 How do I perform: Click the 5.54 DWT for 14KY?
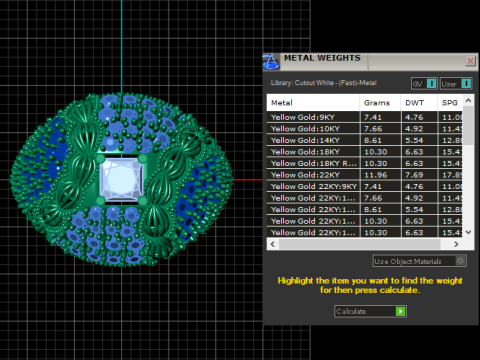[414, 140]
